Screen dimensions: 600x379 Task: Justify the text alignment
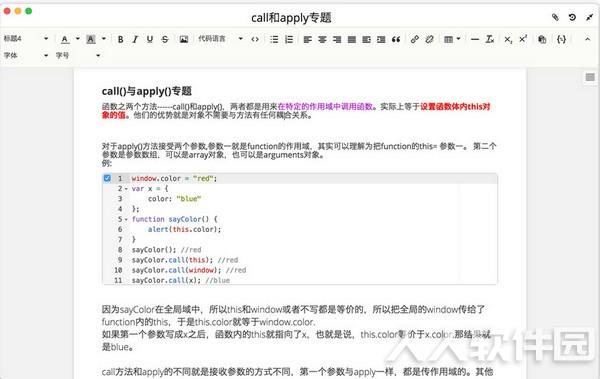point(352,39)
